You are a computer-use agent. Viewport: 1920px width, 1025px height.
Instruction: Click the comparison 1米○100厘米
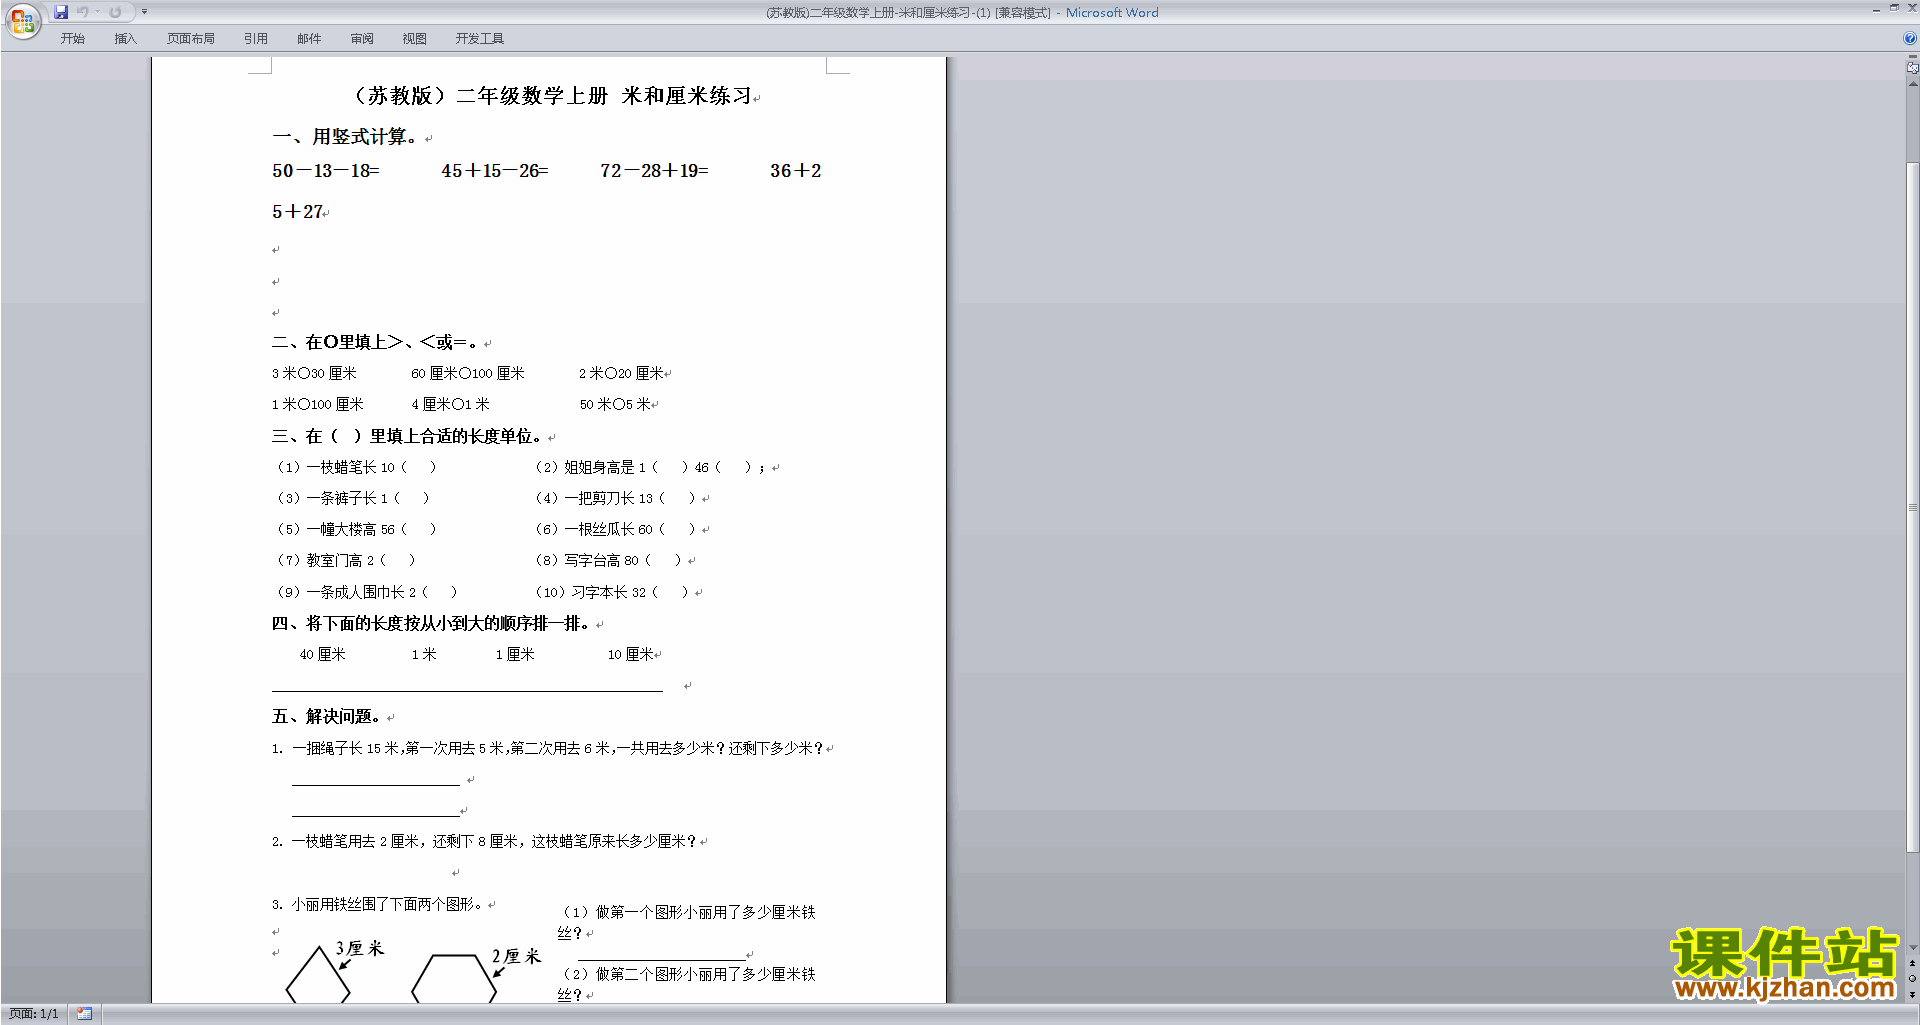318,404
